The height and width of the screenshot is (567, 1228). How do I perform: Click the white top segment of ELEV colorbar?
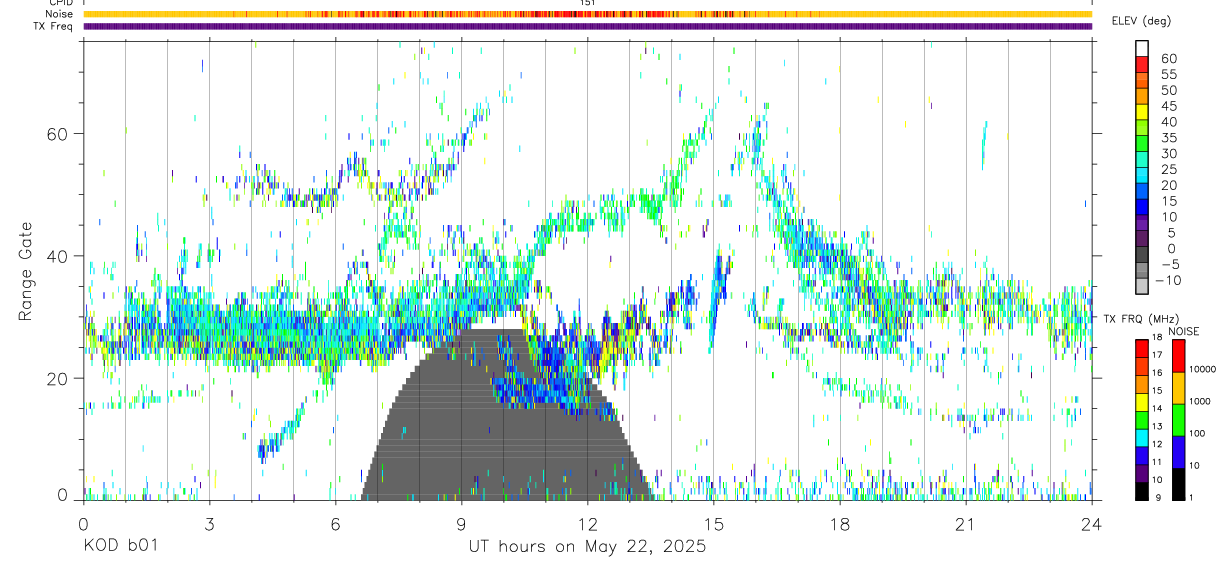pos(1142,49)
